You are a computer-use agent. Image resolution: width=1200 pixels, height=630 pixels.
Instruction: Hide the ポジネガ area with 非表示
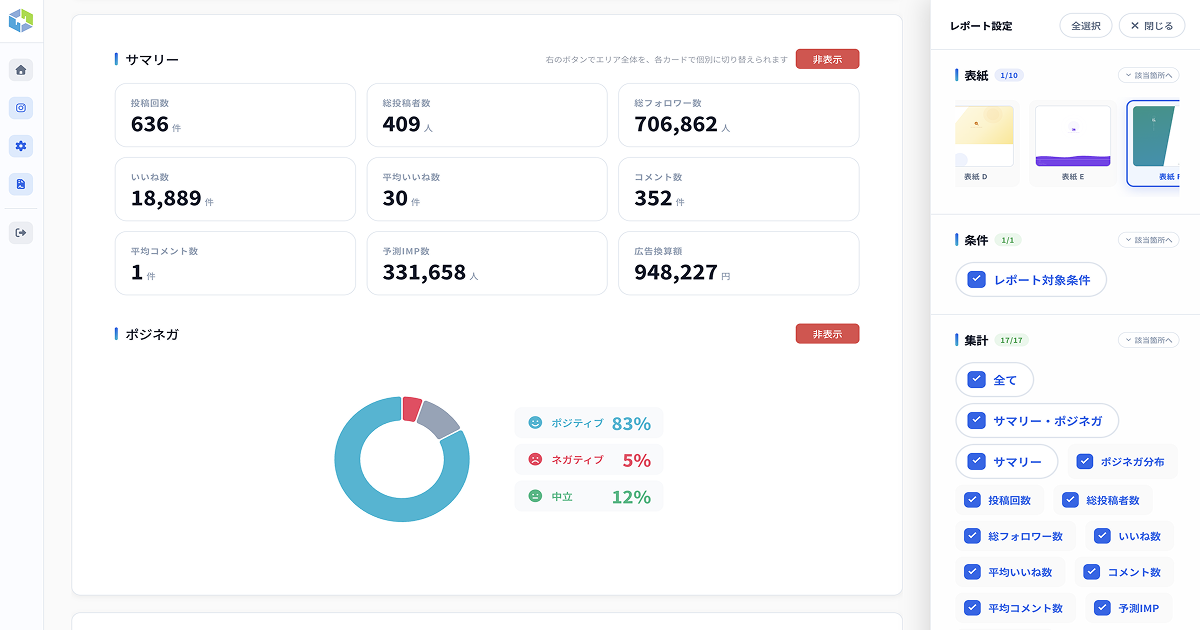pyautogui.click(x=827, y=334)
